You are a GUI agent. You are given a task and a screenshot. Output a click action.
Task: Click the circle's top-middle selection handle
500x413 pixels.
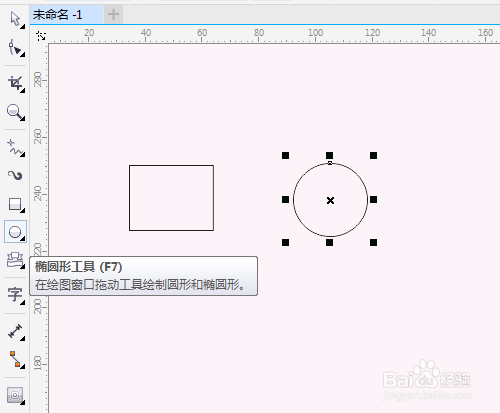329,155
